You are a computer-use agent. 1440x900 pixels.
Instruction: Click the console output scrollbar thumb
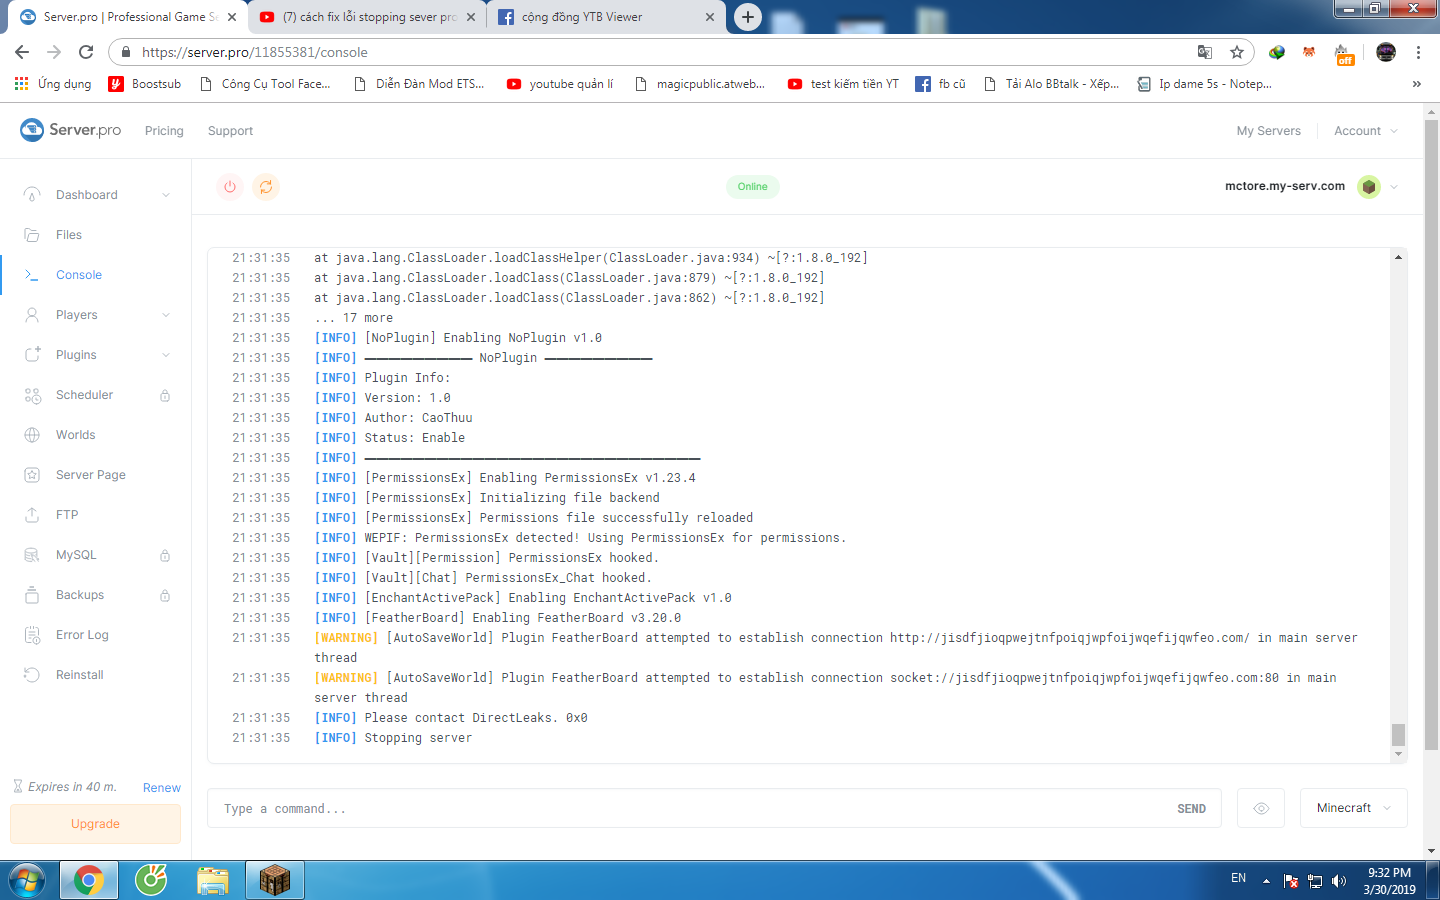(x=1398, y=734)
